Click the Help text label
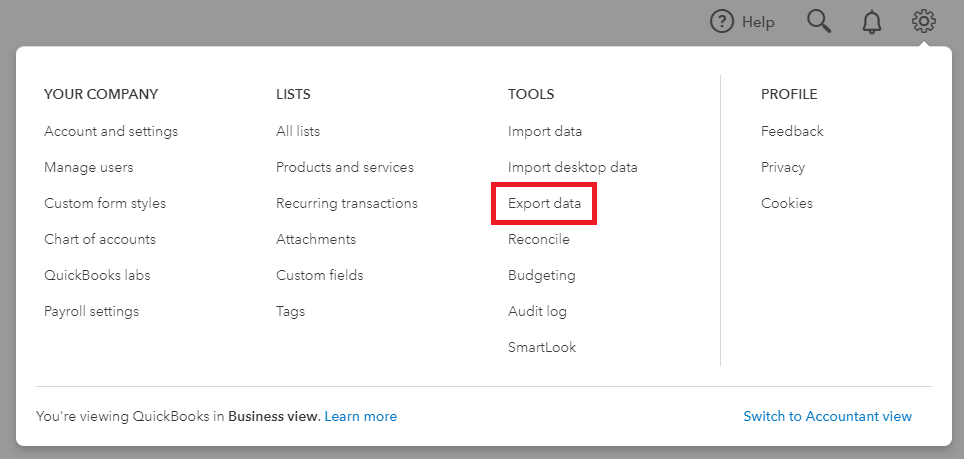Screen dimensions: 964x459 point(758,23)
